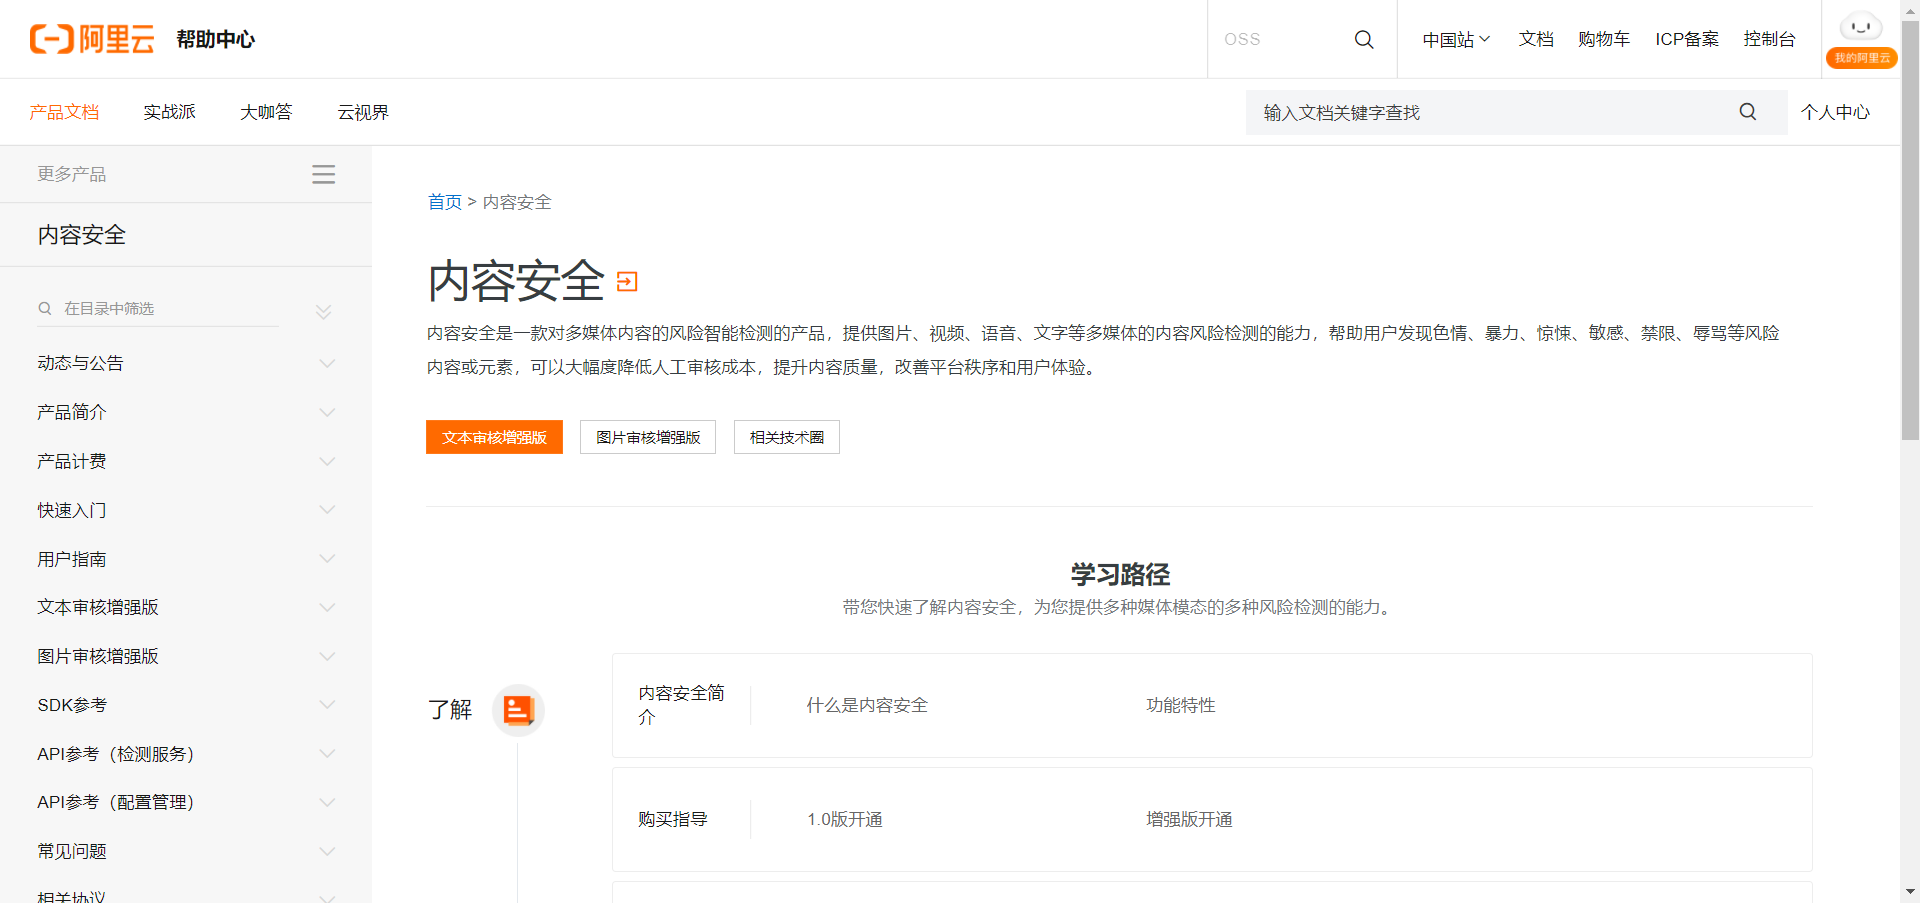1920x903 pixels.
Task: Focus the OSS top search field
Action: (1280, 39)
